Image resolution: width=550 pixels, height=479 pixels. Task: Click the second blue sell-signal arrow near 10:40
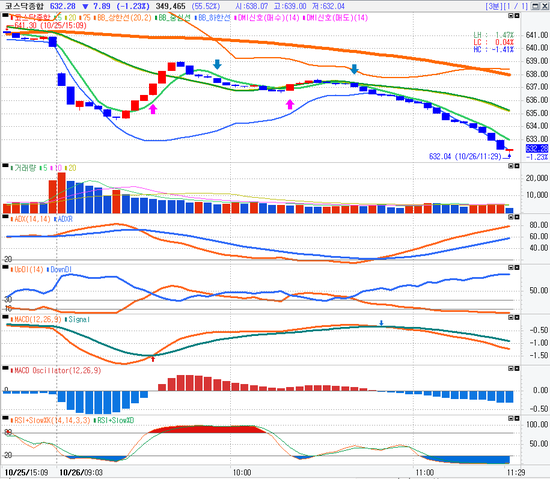pos(354,69)
